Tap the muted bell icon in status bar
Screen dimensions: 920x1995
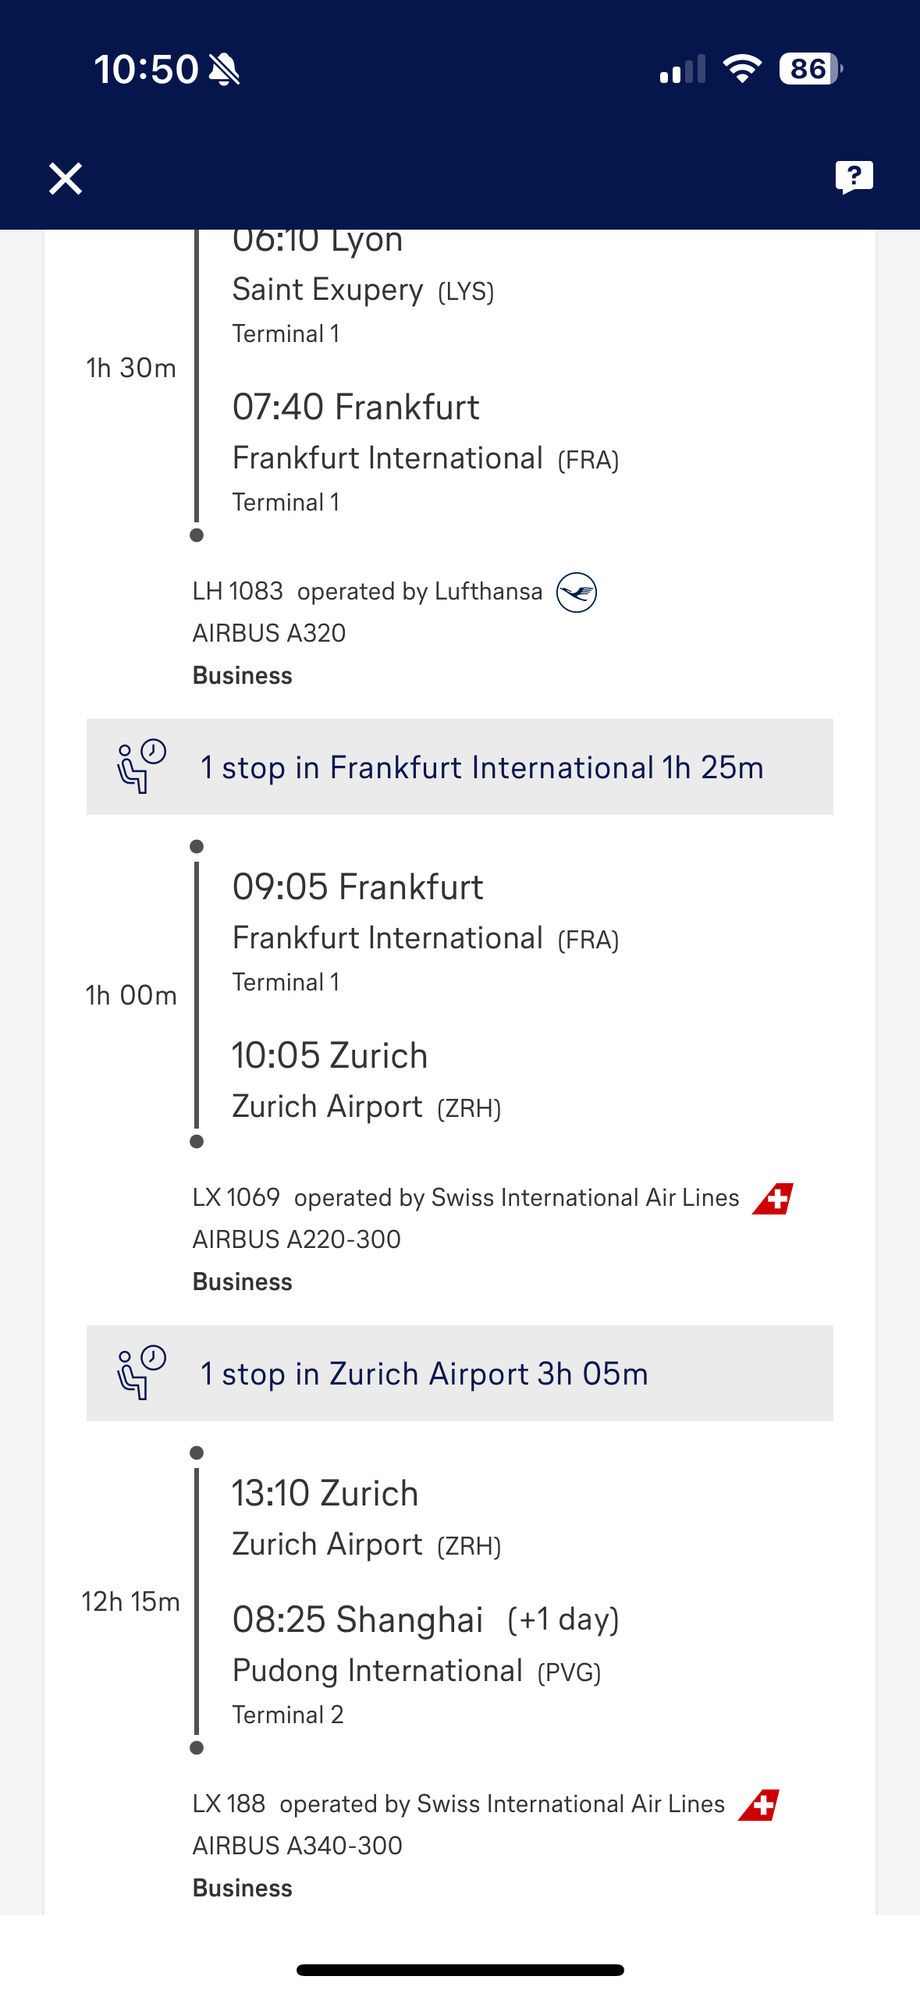(225, 69)
